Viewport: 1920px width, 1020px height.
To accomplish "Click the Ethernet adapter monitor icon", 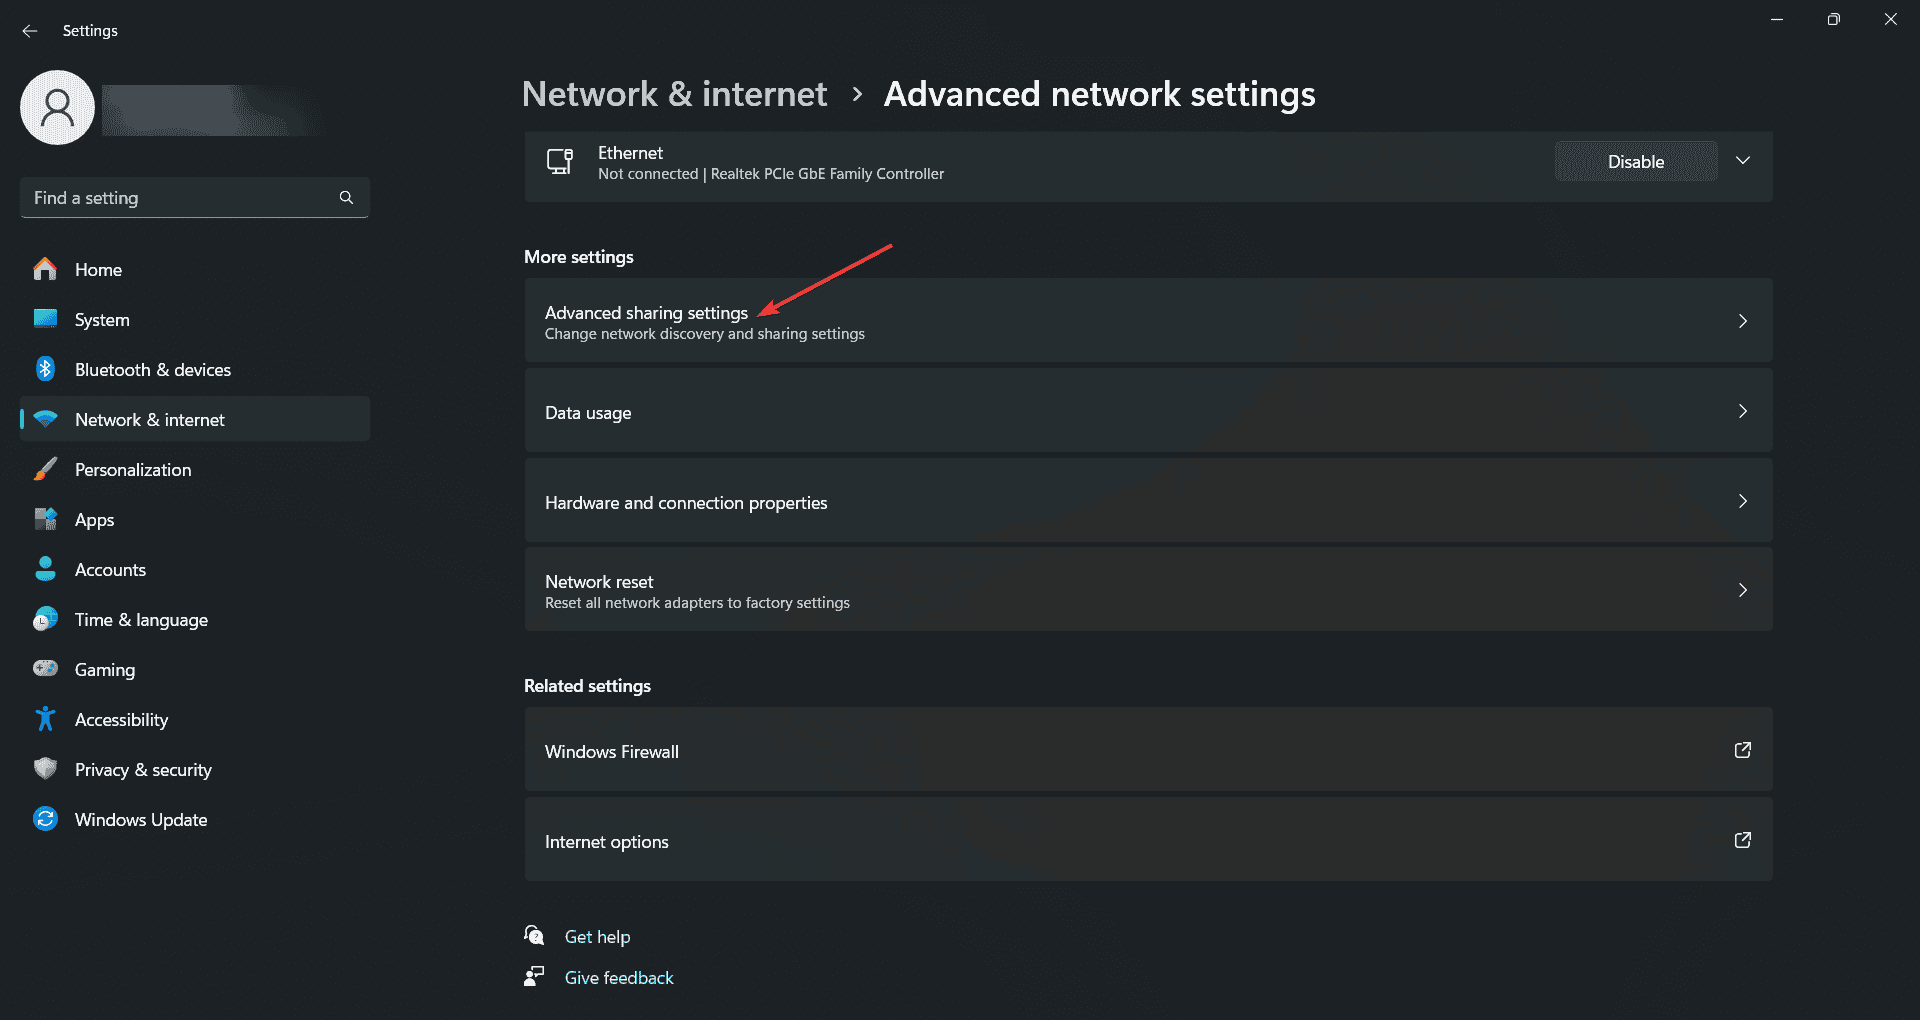I will click(x=560, y=162).
